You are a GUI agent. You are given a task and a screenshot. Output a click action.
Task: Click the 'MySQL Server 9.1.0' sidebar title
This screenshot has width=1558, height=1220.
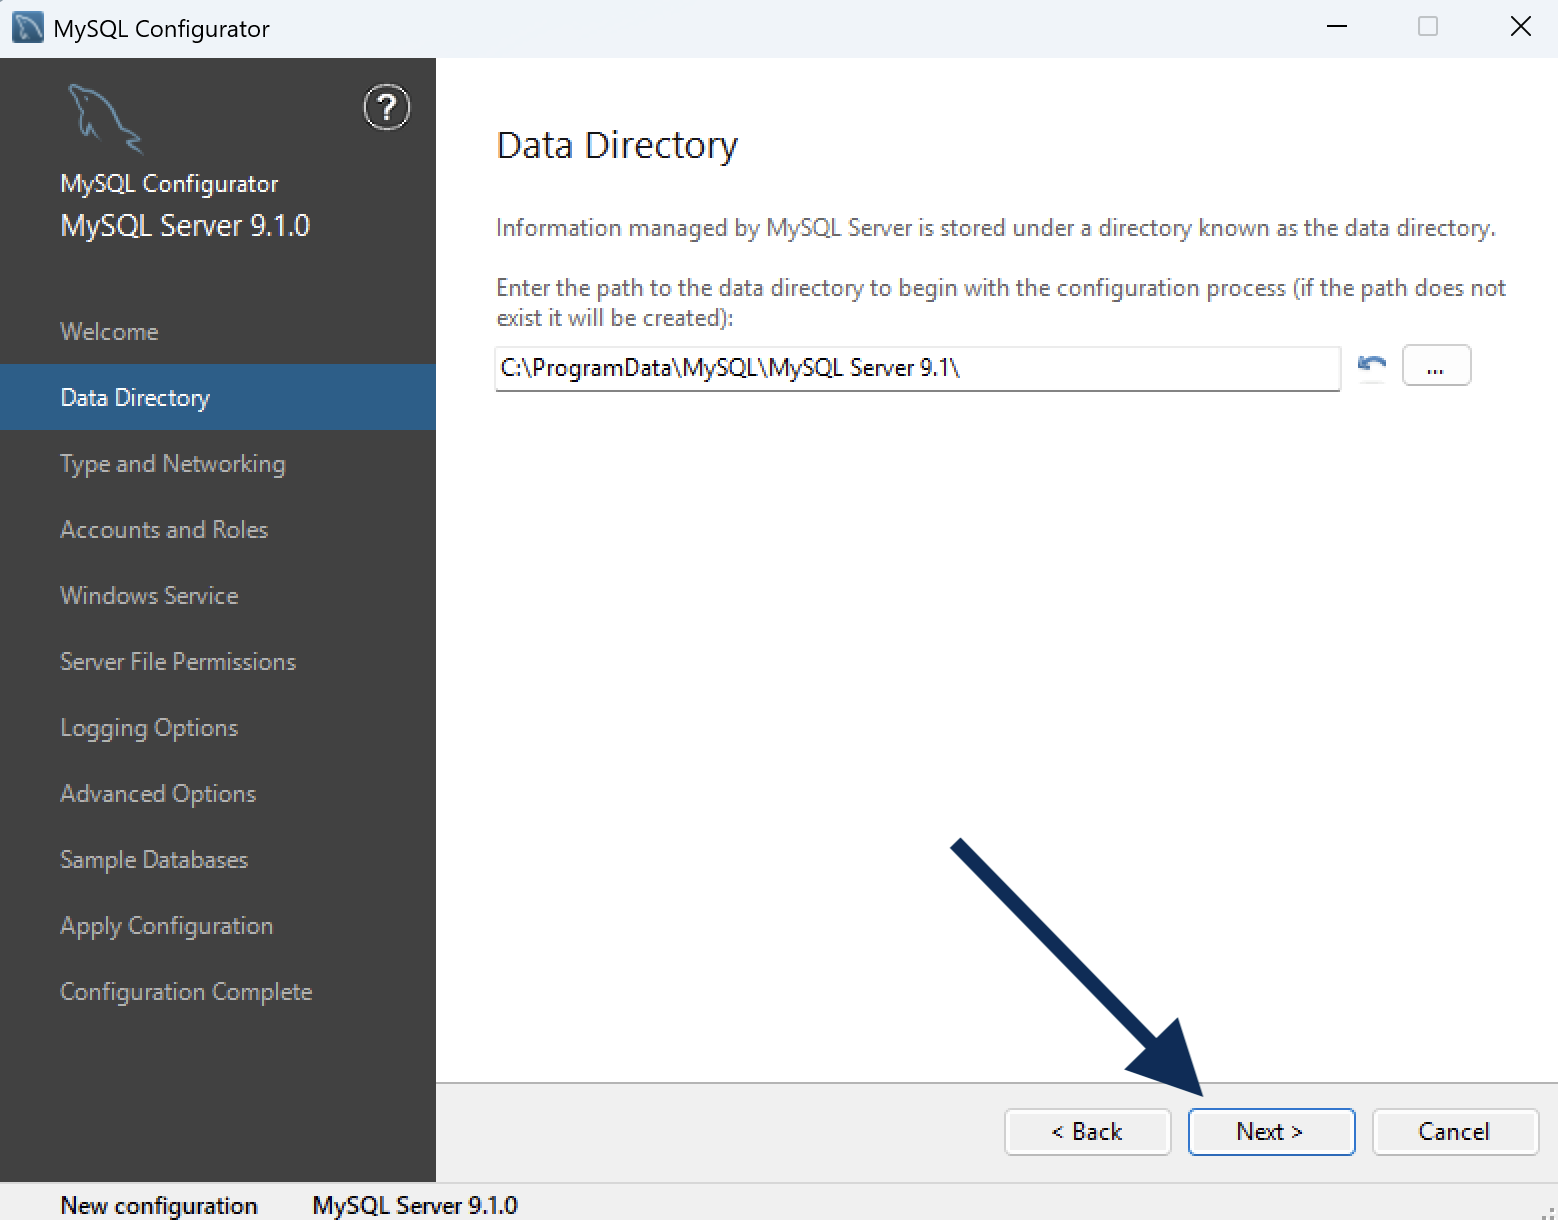(x=185, y=225)
